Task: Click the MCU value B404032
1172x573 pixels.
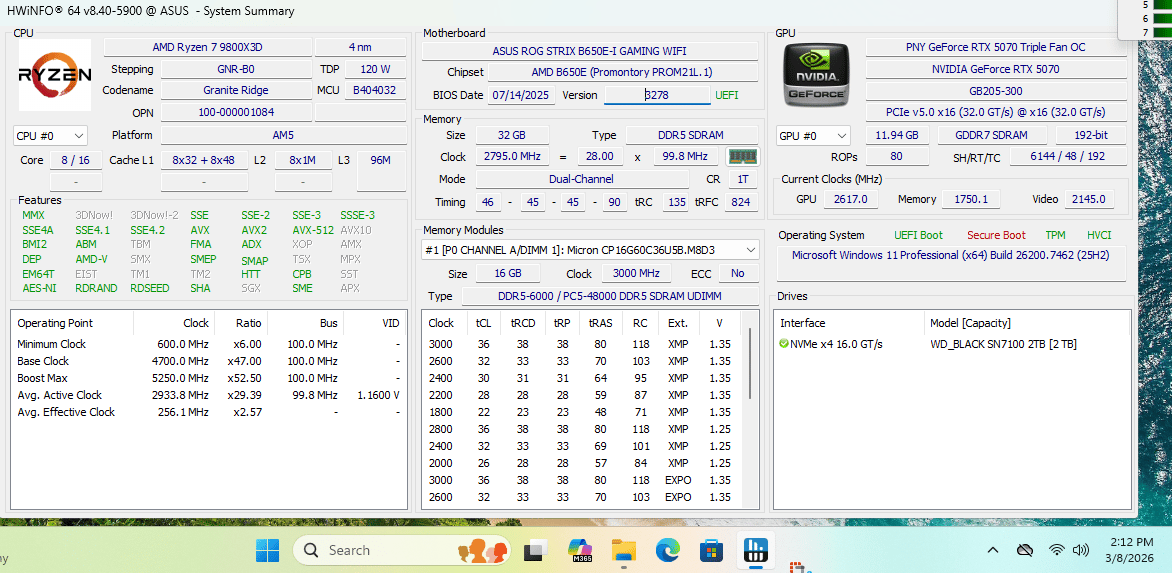Action: pos(375,90)
